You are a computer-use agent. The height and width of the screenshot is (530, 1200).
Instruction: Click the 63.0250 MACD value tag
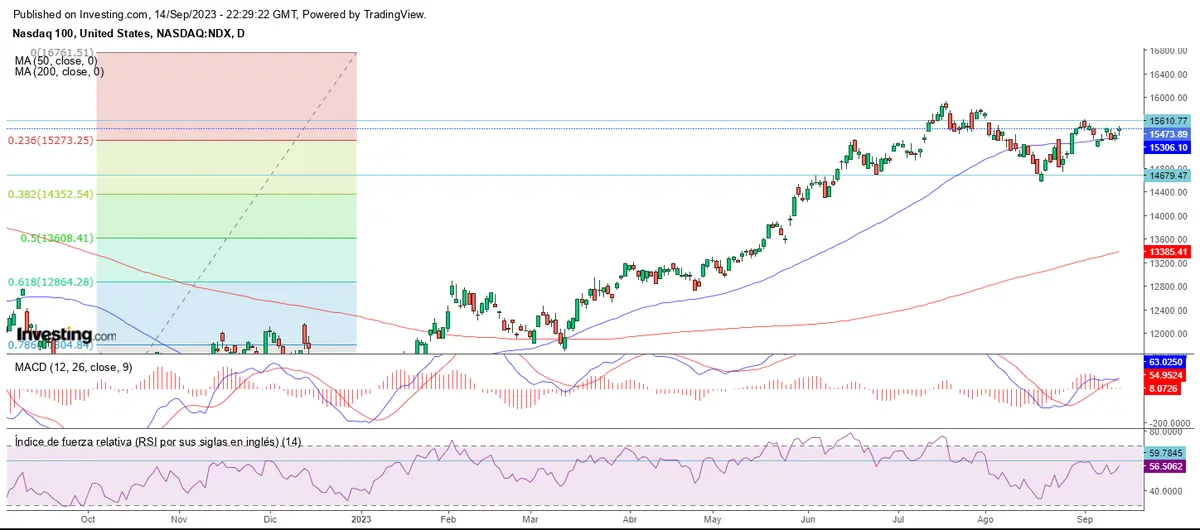coord(1167,361)
